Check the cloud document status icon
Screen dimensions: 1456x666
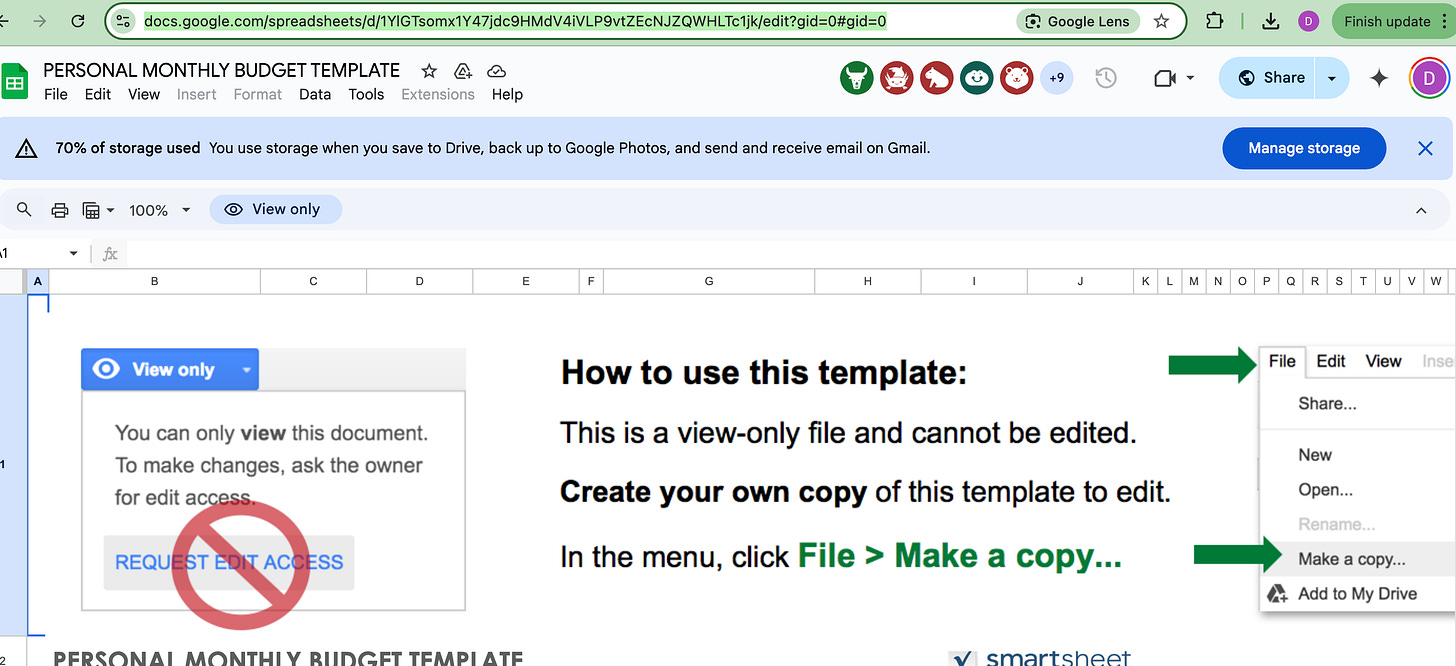(x=496, y=71)
